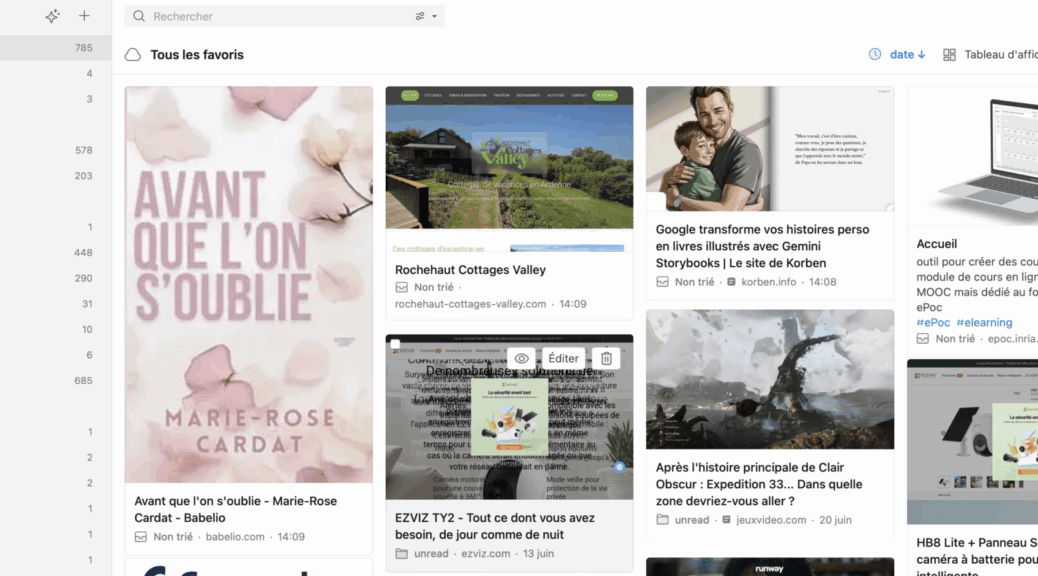Click the Avant que l'on s'oublie book cover
1038x576 pixels.
[x=249, y=285]
